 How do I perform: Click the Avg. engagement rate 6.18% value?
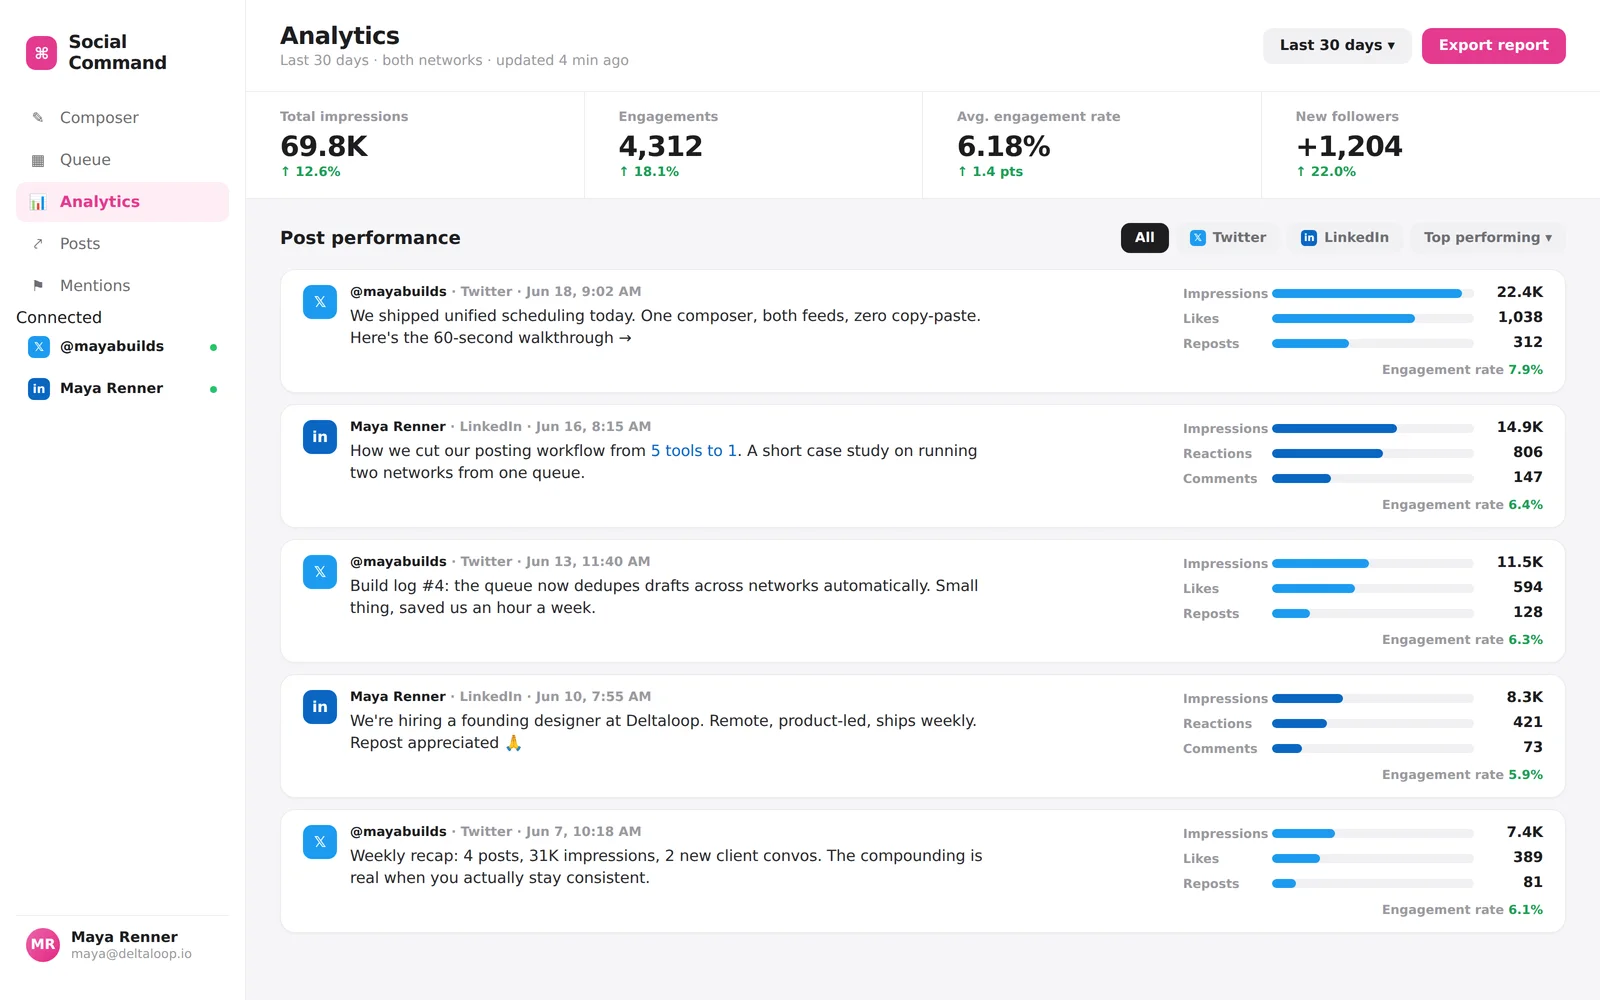(x=1004, y=147)
